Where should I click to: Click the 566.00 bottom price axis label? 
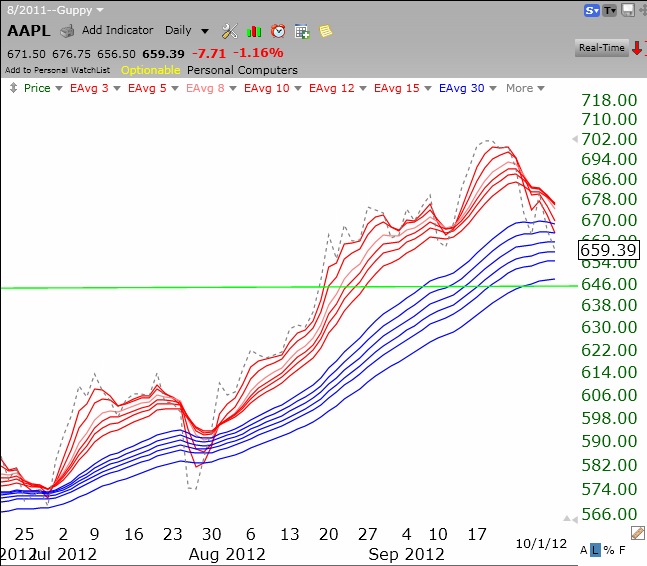point(609,514)
